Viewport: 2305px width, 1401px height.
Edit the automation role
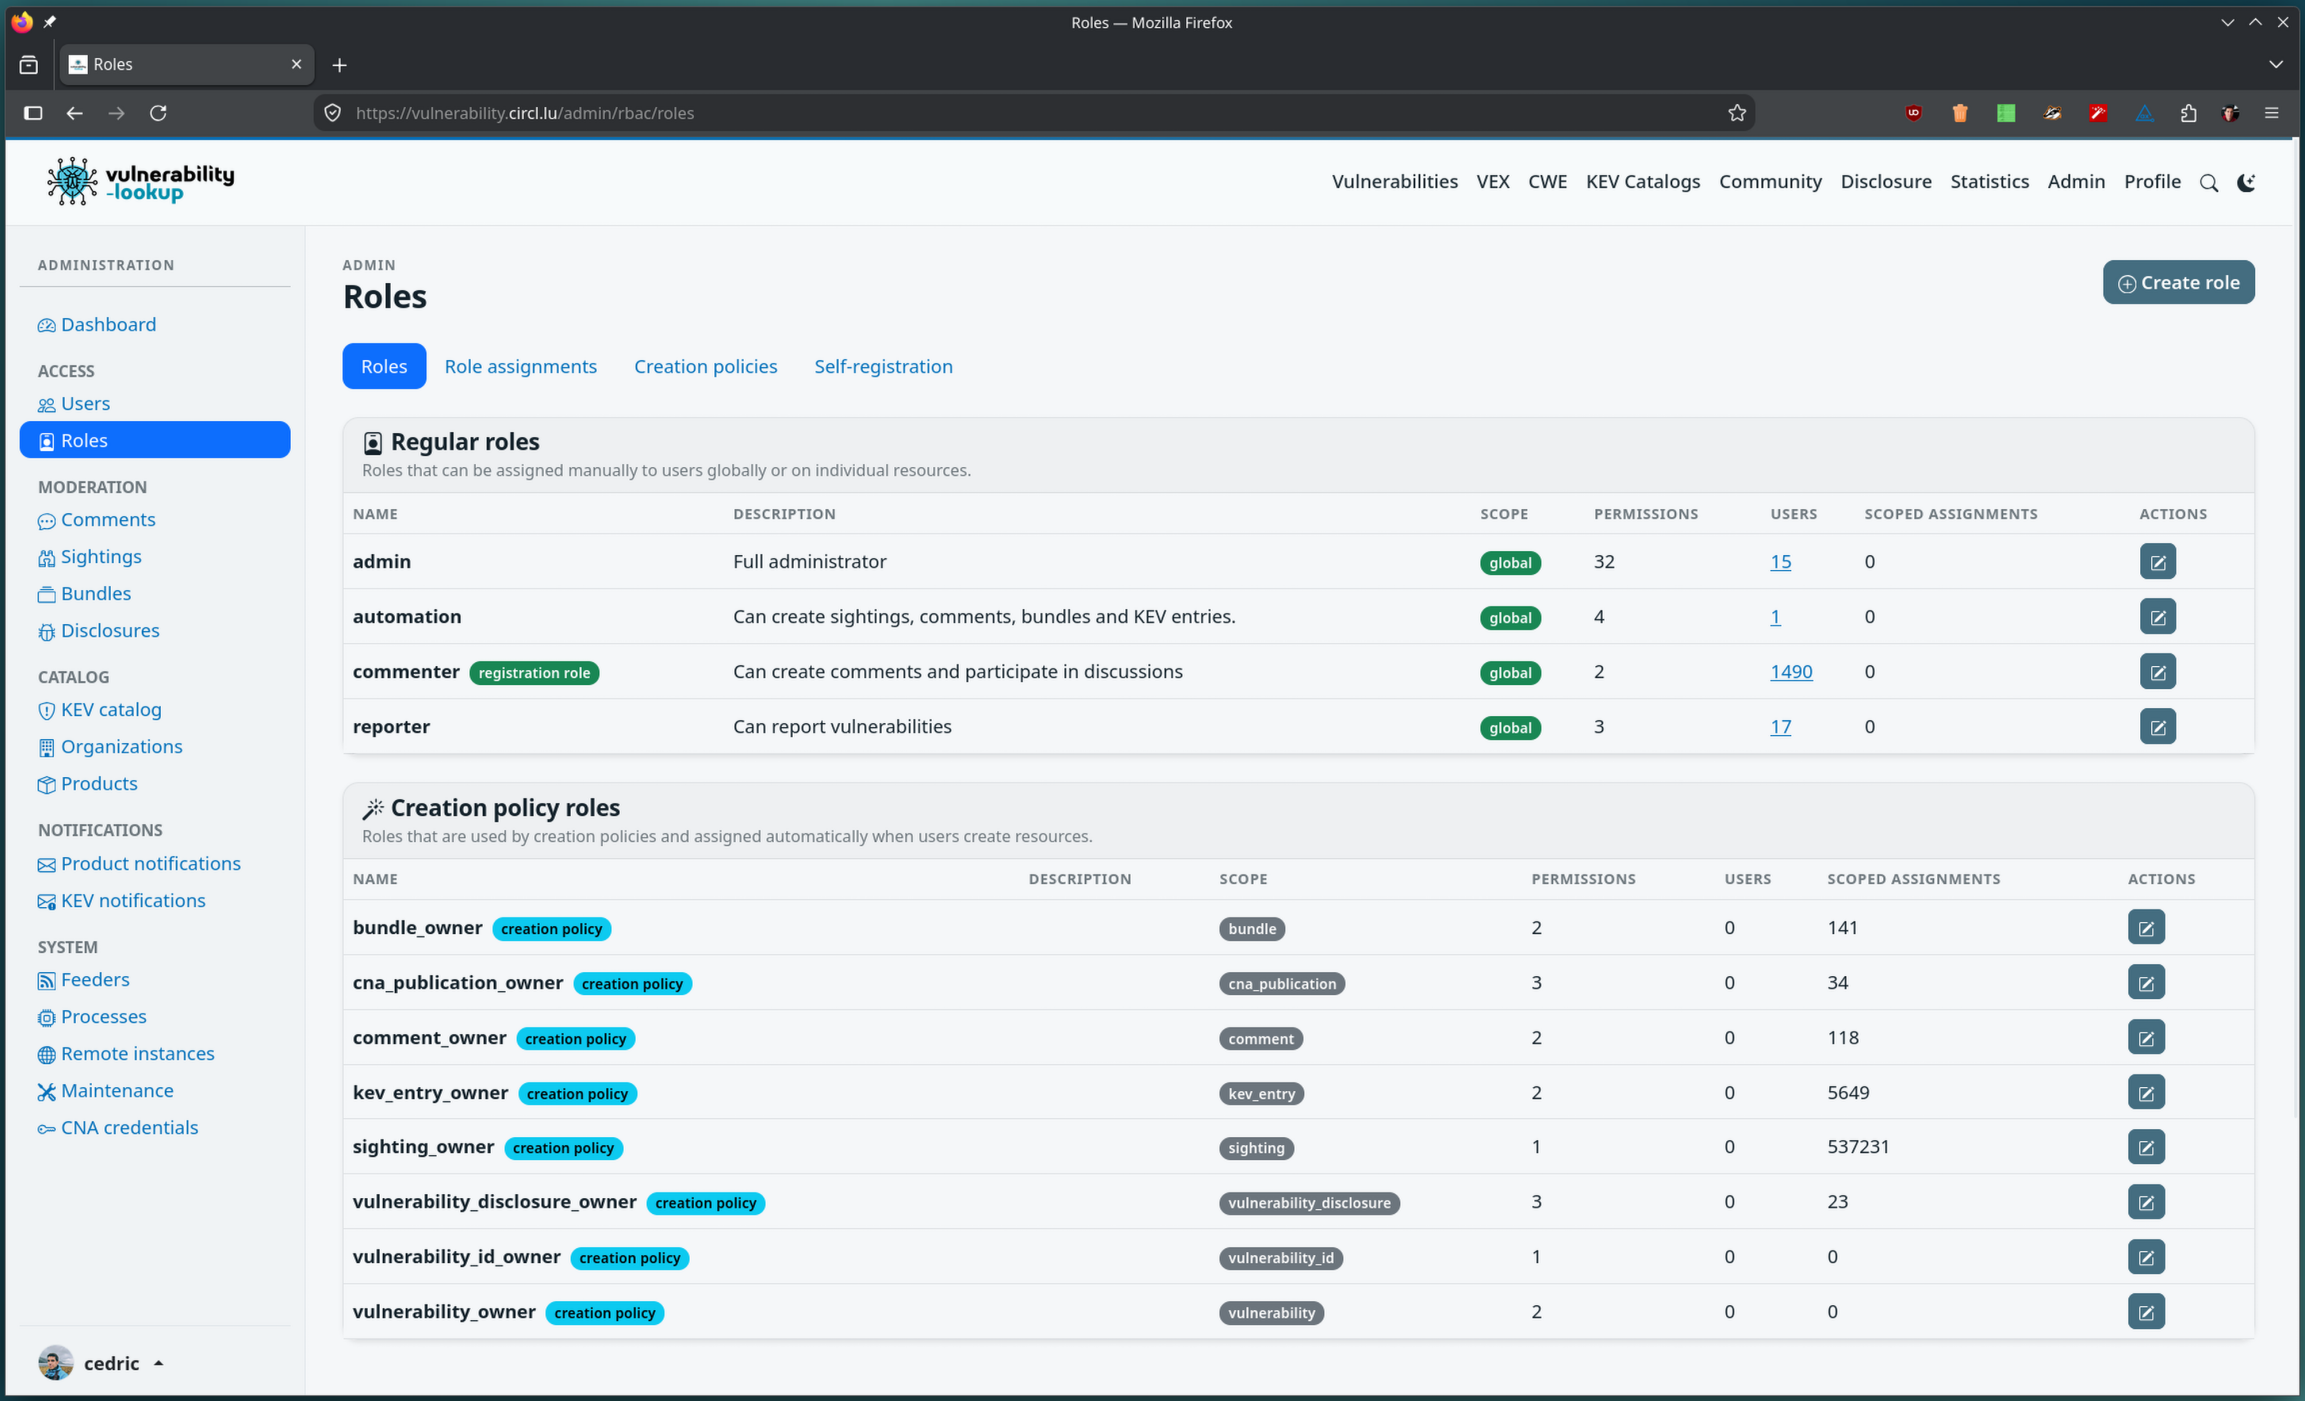coord(2157,617)
